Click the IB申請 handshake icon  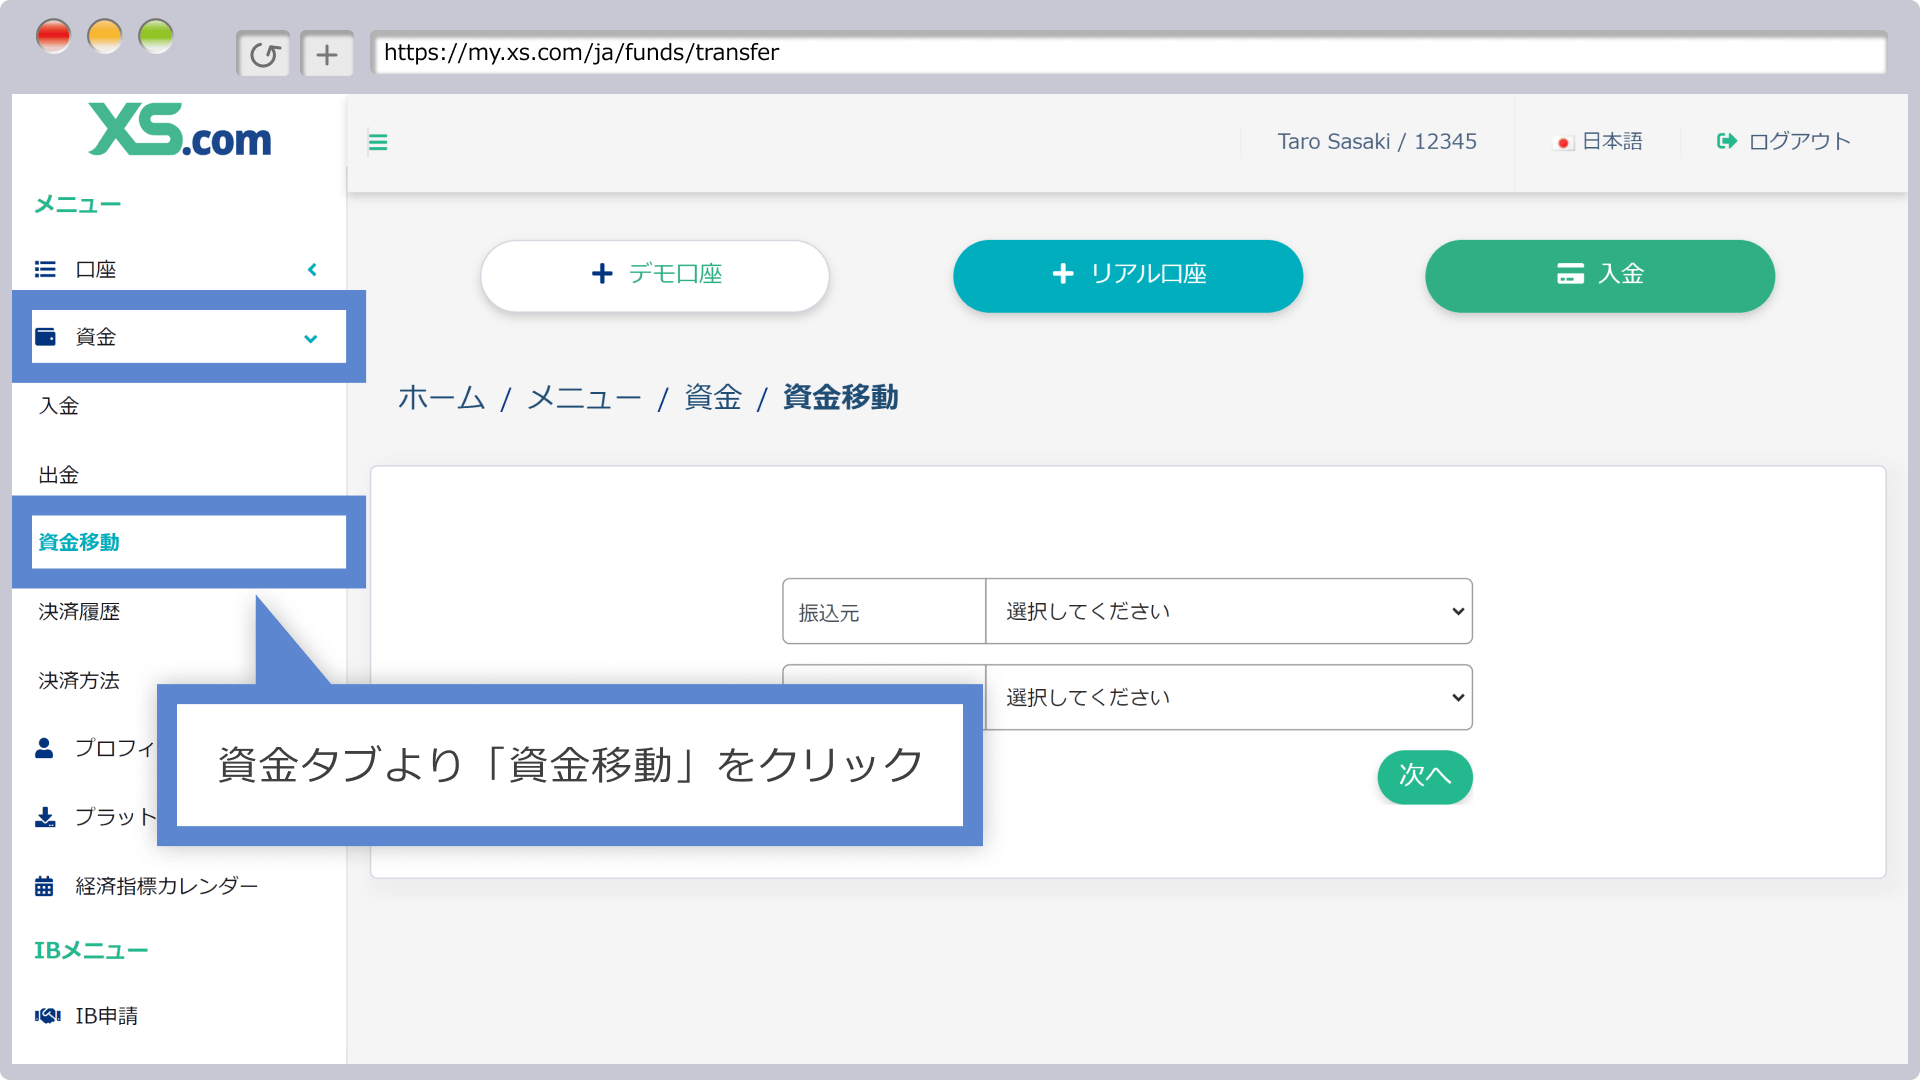47,1016
